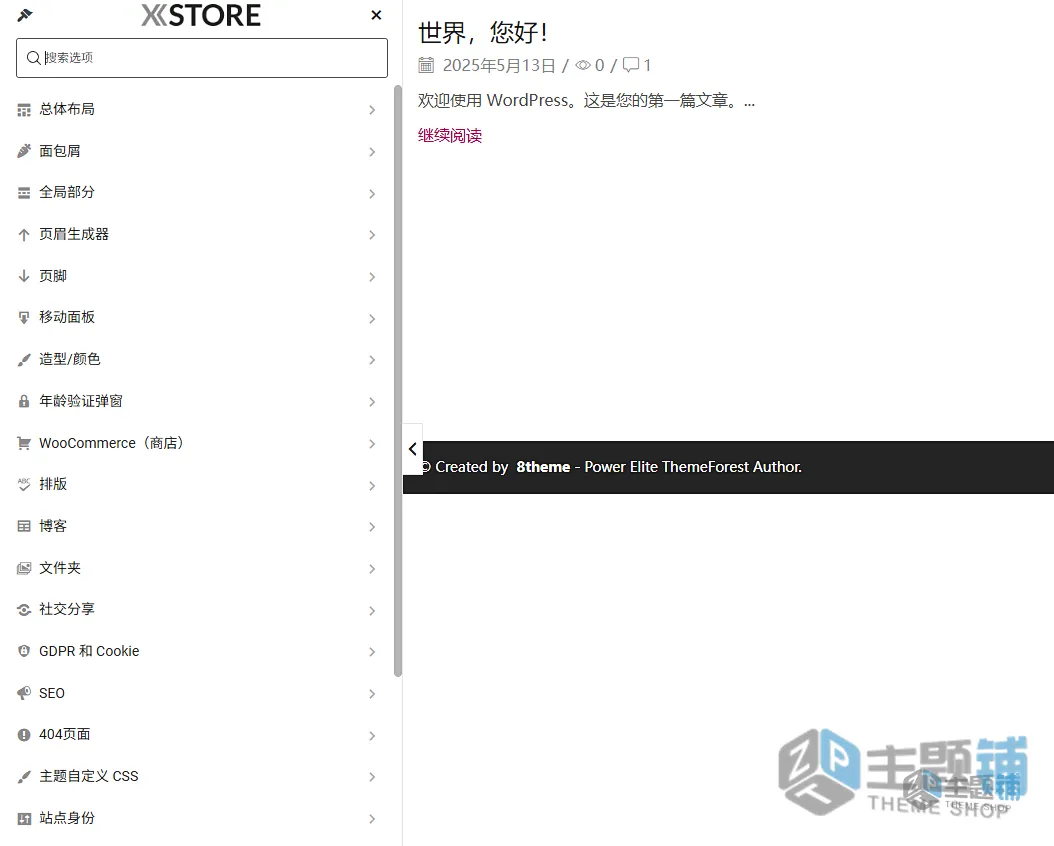Open the 8theme link in footer

pyautogui.click(x=543, y=467)
